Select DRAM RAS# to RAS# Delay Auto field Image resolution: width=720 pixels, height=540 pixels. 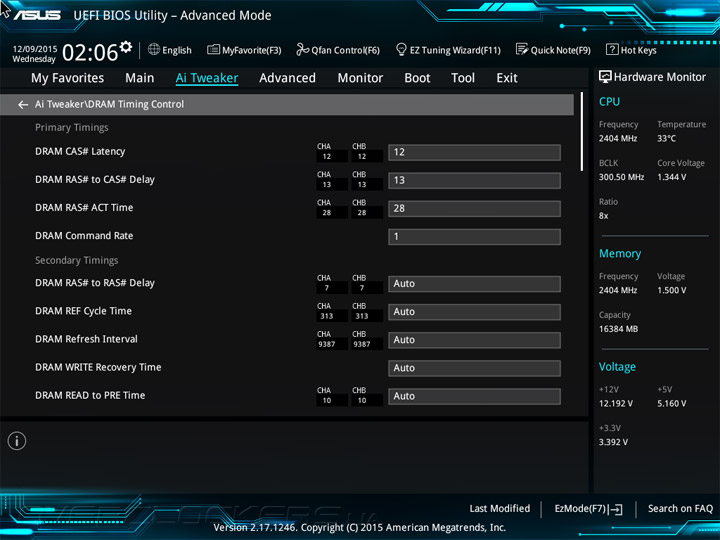coord(474,284)
